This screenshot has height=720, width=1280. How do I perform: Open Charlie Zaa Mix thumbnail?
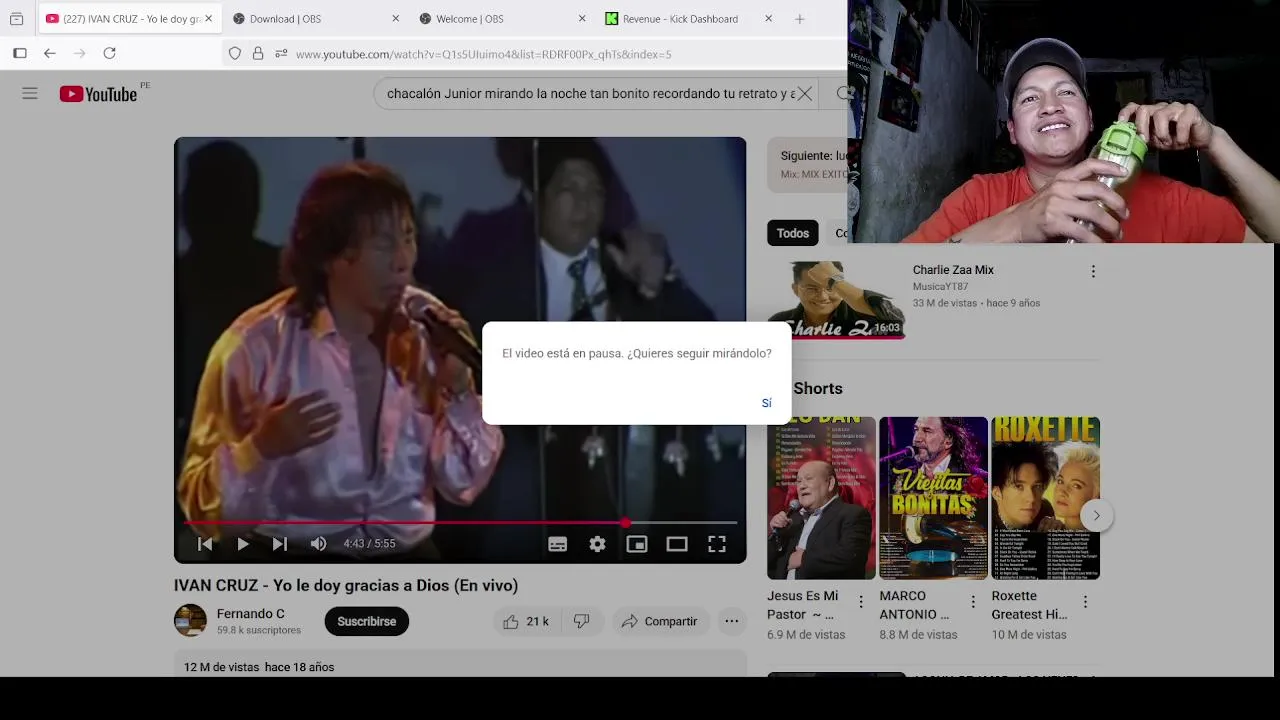[x=836, y=300]
